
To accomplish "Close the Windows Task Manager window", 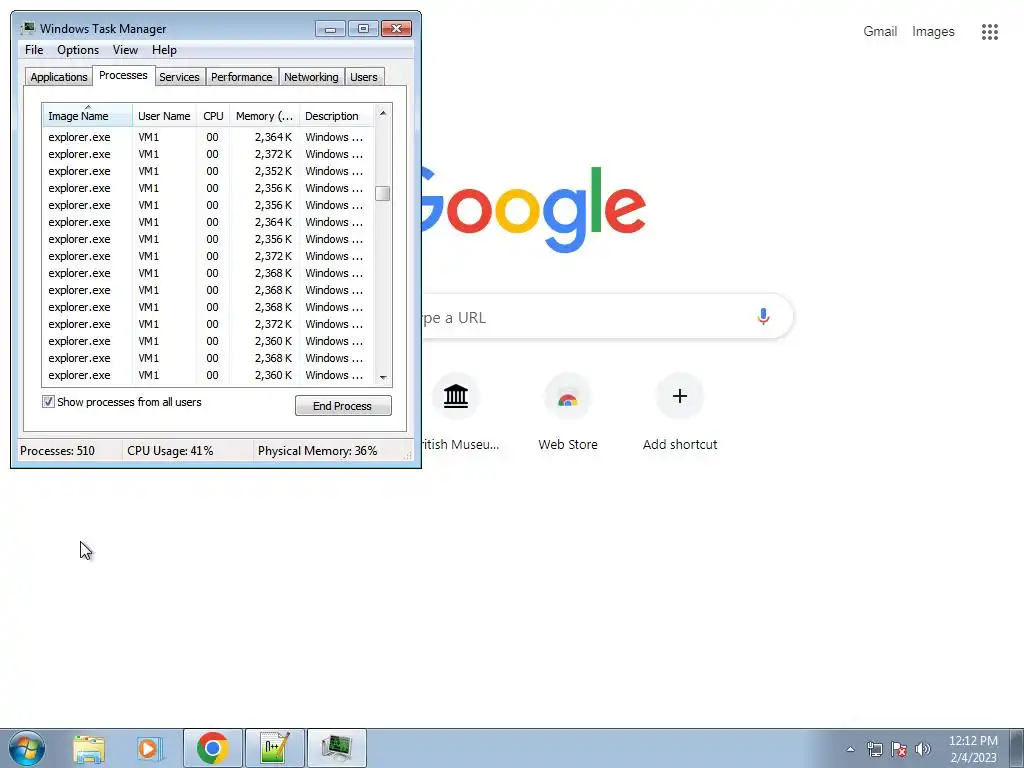I will coord(396,28).
